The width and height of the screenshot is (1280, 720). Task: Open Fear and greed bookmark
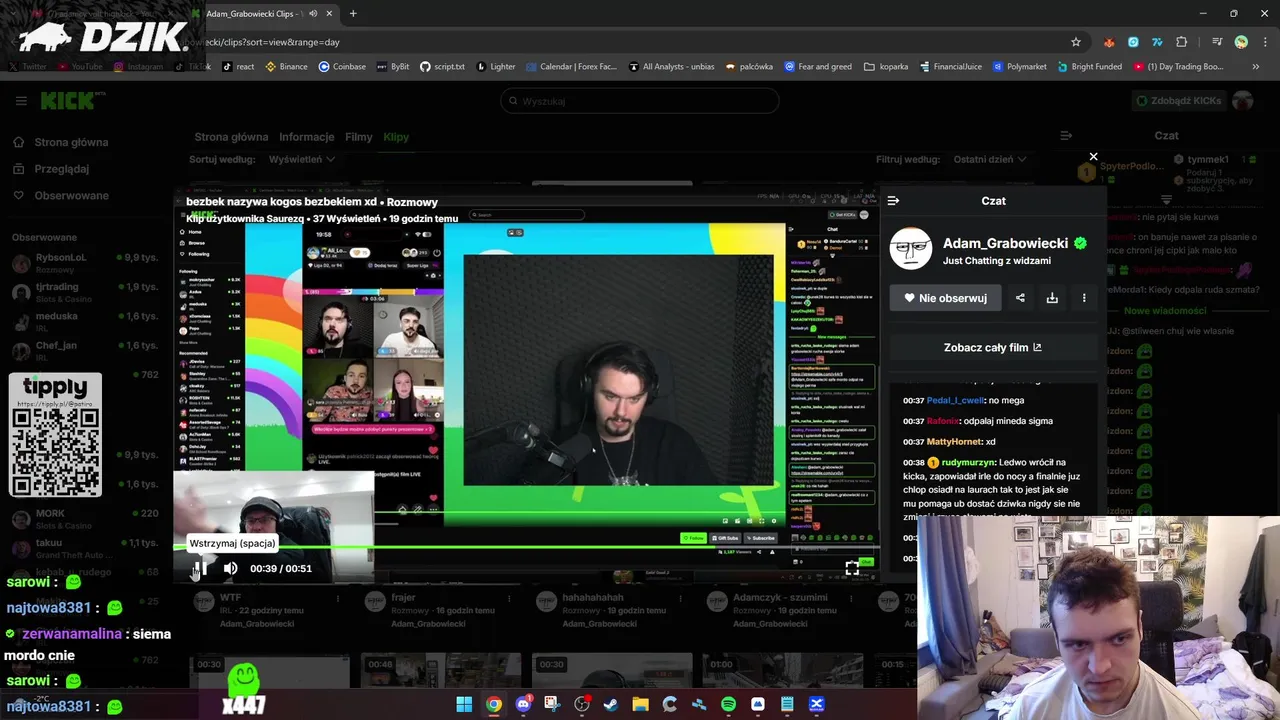pyautogui.click(x=818, y=67)
